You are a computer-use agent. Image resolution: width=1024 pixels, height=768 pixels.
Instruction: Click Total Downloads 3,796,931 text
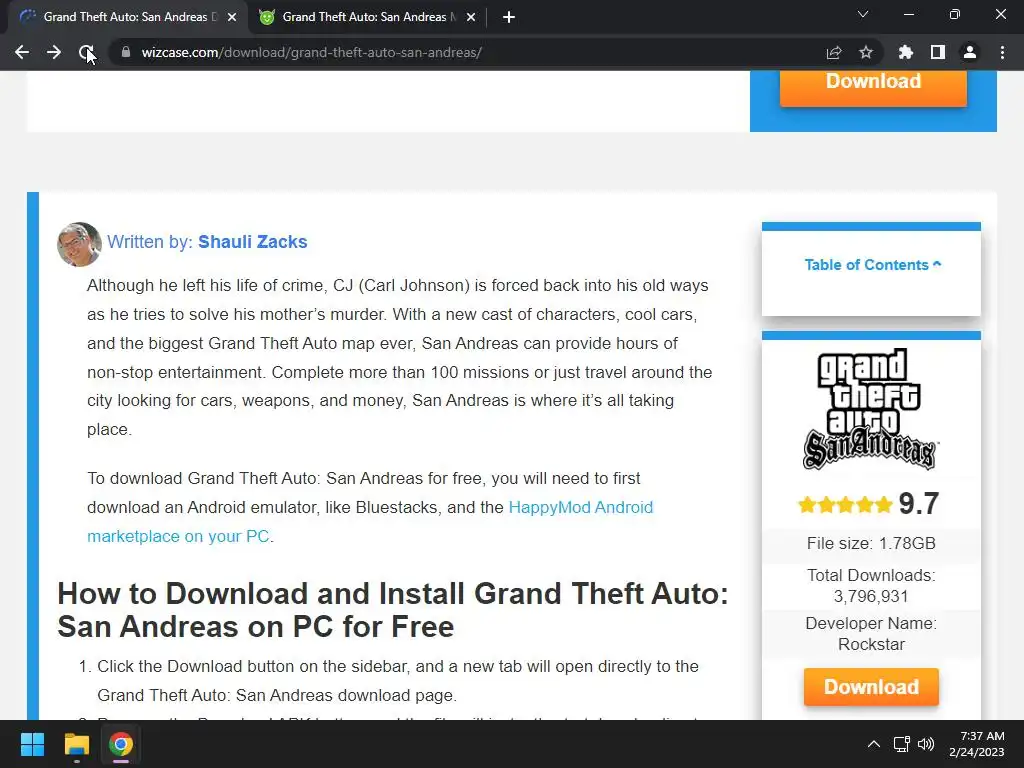pos(871,586)
